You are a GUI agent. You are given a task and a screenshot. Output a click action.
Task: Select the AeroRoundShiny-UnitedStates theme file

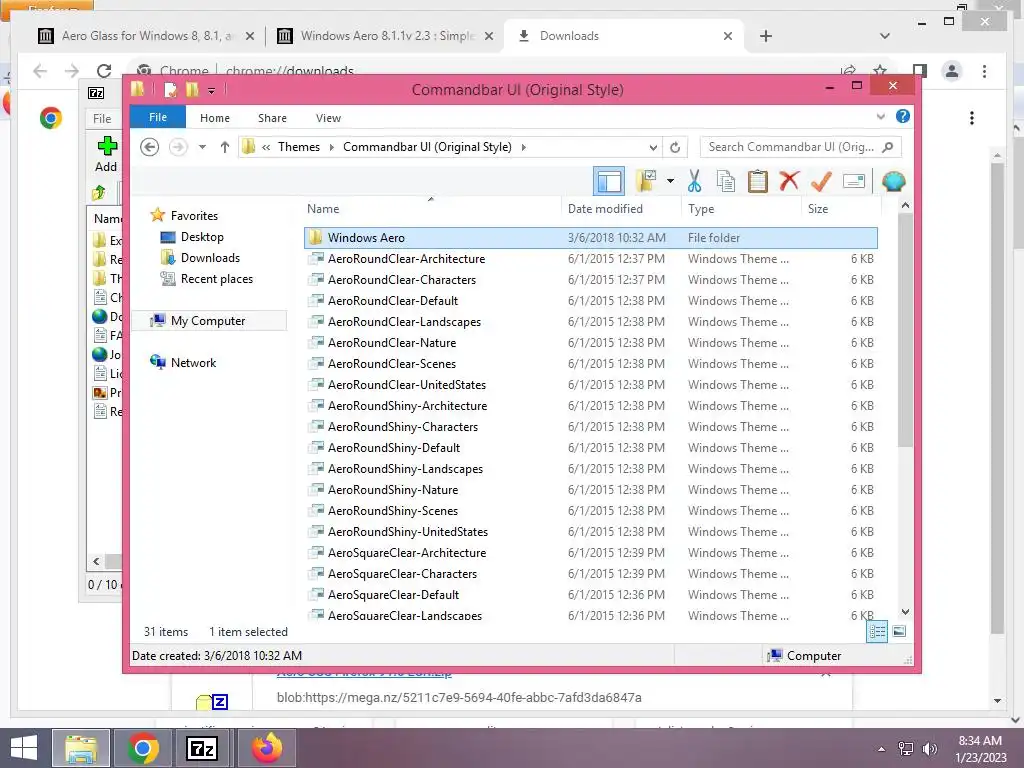591,532
